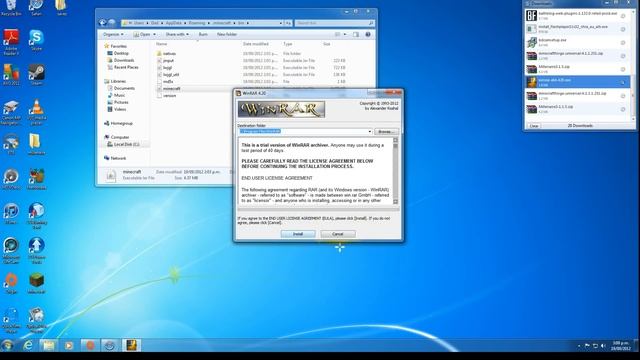Launch Adobe Reader from the desktop

[11, 42]
